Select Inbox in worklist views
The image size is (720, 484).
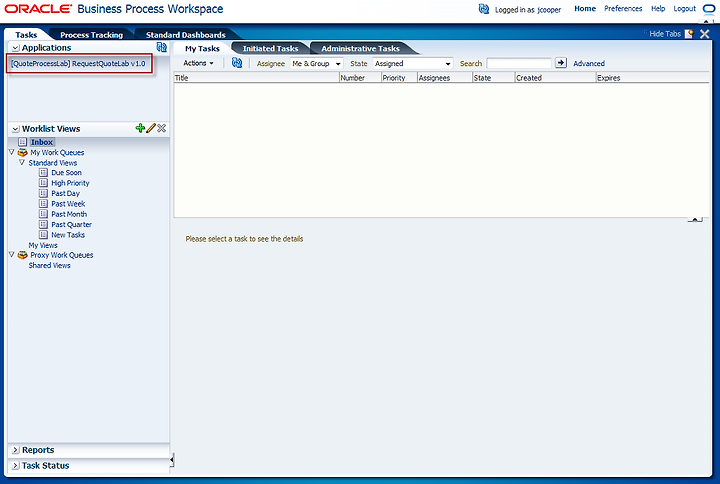pos(42,142)
